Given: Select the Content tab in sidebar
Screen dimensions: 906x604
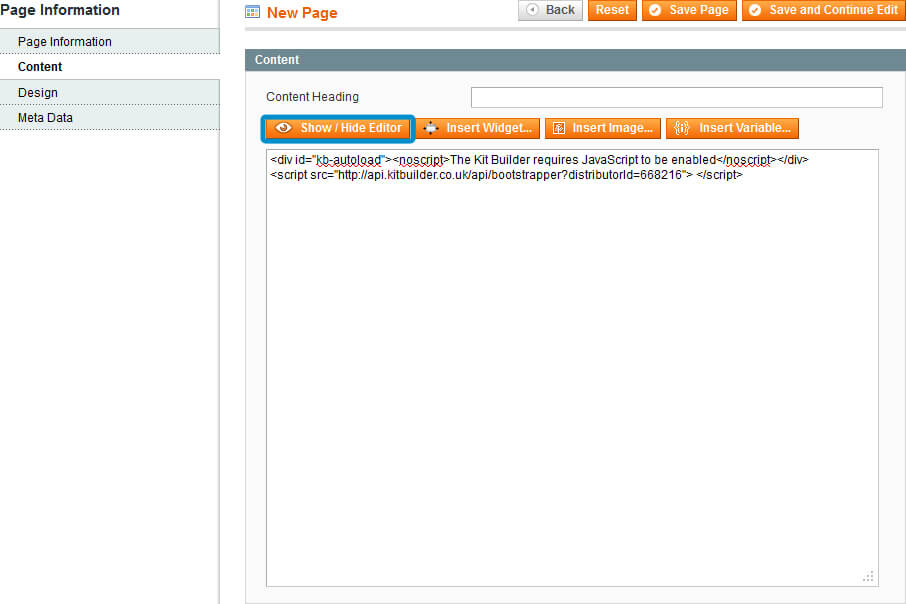Looking at the screenshot, I should 110,66.
